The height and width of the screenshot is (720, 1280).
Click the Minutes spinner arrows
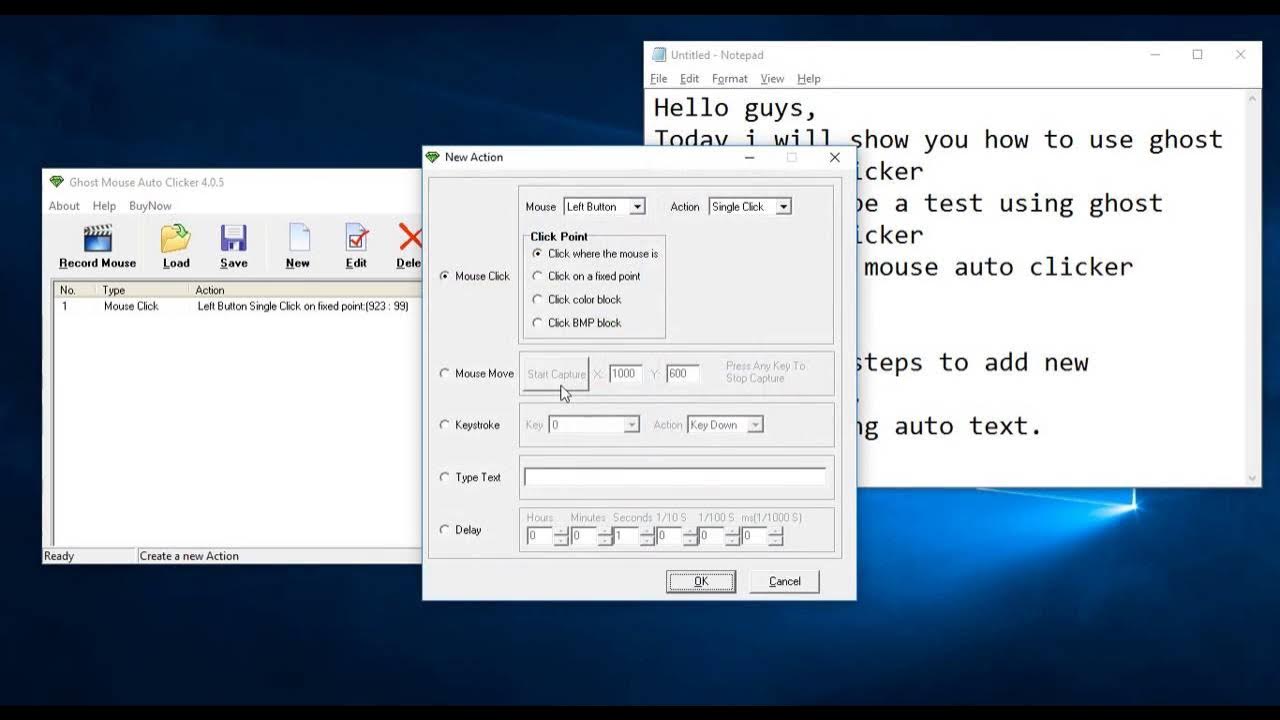(x=605, y=536)
